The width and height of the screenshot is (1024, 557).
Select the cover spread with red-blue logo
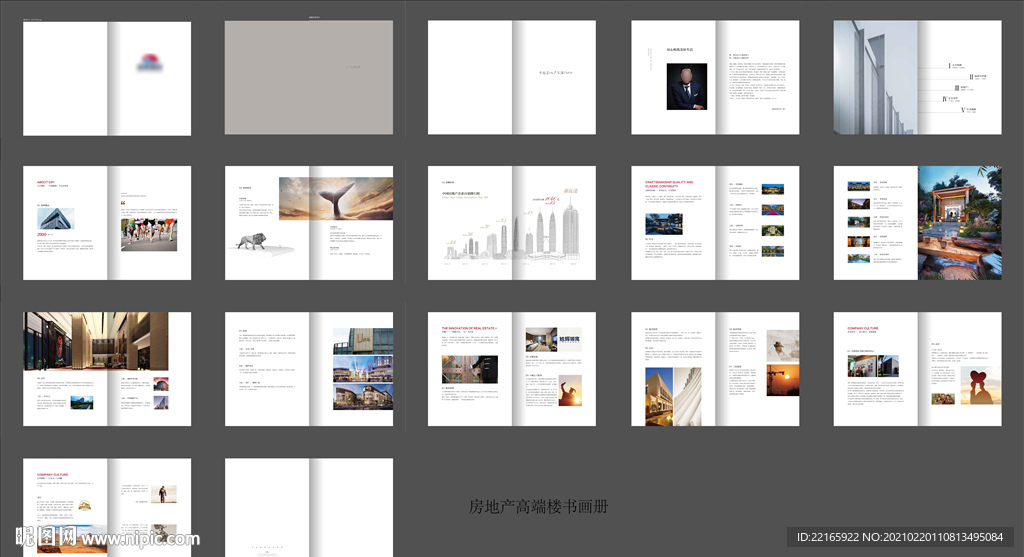point(107,78)
